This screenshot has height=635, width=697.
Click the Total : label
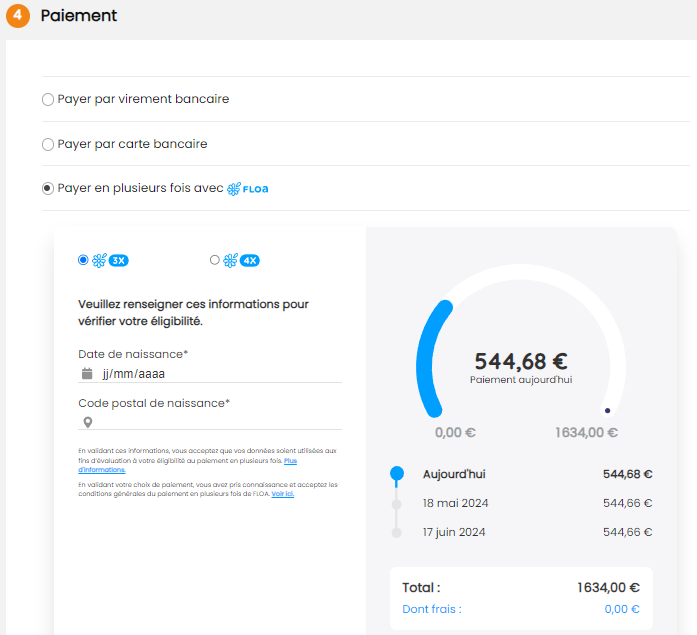pos(421,587)
